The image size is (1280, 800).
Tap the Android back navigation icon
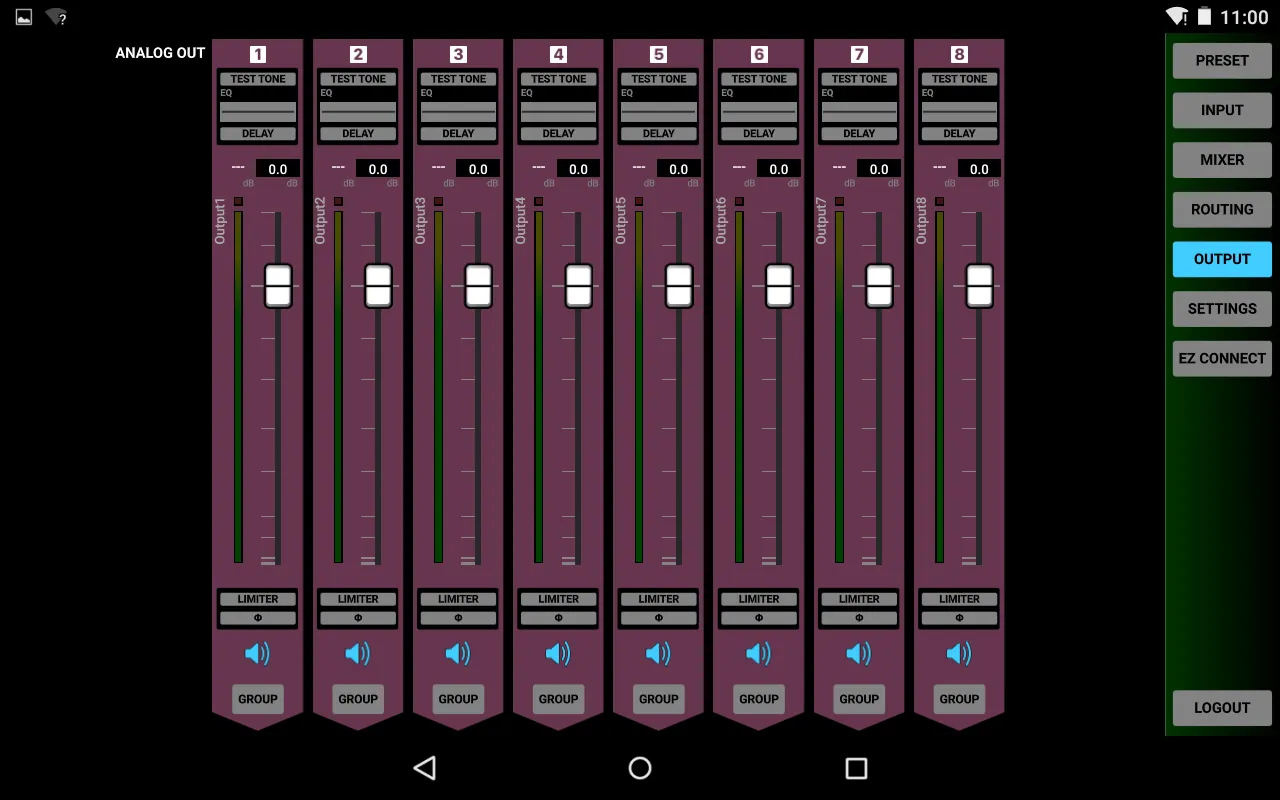click(425, 768)
